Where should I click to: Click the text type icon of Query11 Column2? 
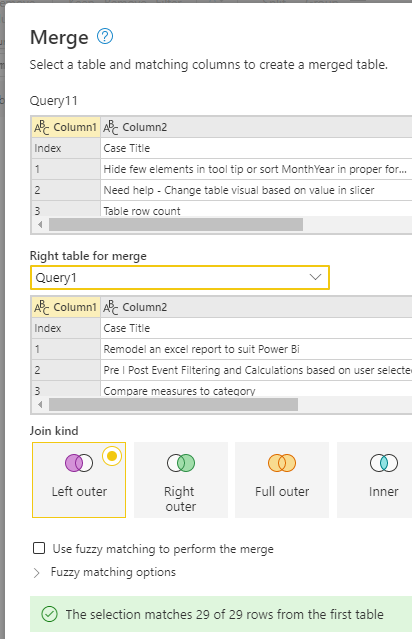[110, 127]
